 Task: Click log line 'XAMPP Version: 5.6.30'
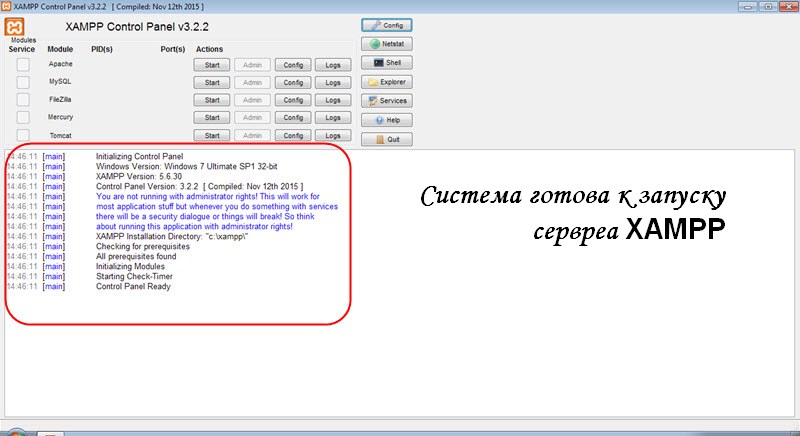(139, 176)
